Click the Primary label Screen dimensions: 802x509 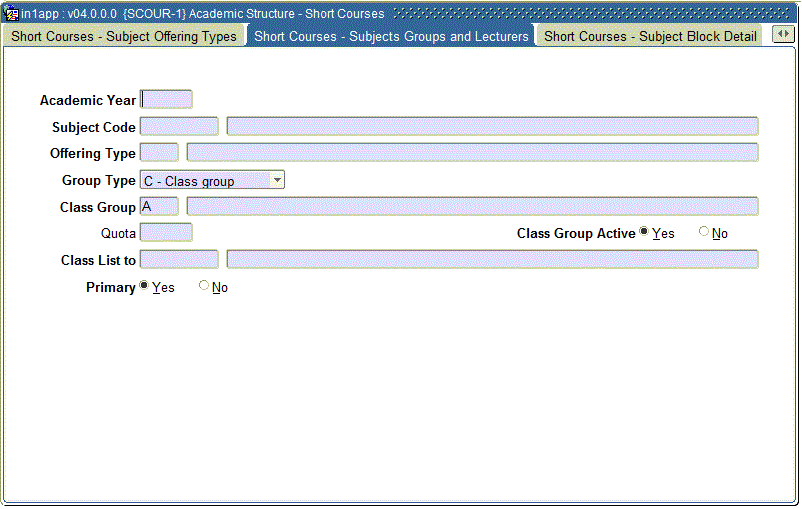(110, 287)
